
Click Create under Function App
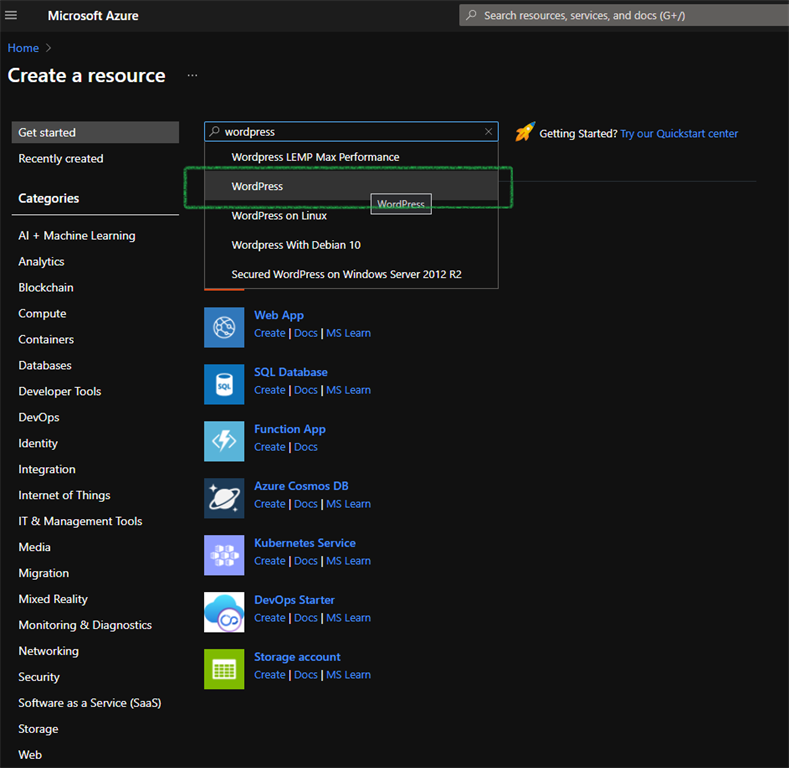270,447
